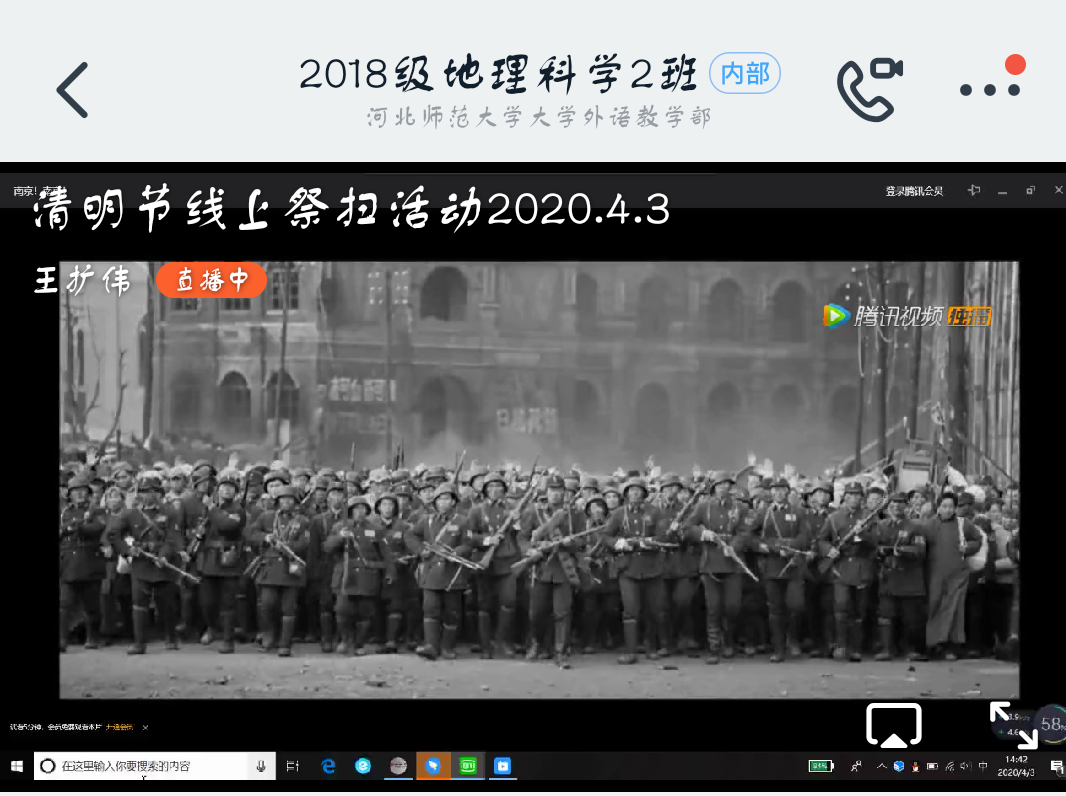The image size is (1066, 796).
Task: Activate the microphone in the search box
Action: [261, 766]
